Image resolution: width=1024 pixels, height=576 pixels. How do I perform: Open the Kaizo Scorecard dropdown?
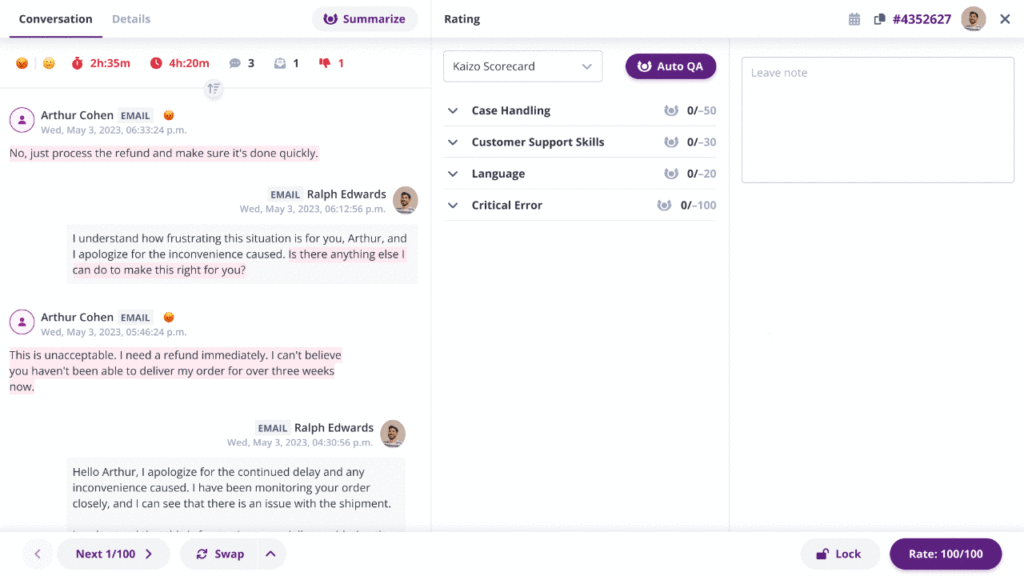(x=522, y=66)
